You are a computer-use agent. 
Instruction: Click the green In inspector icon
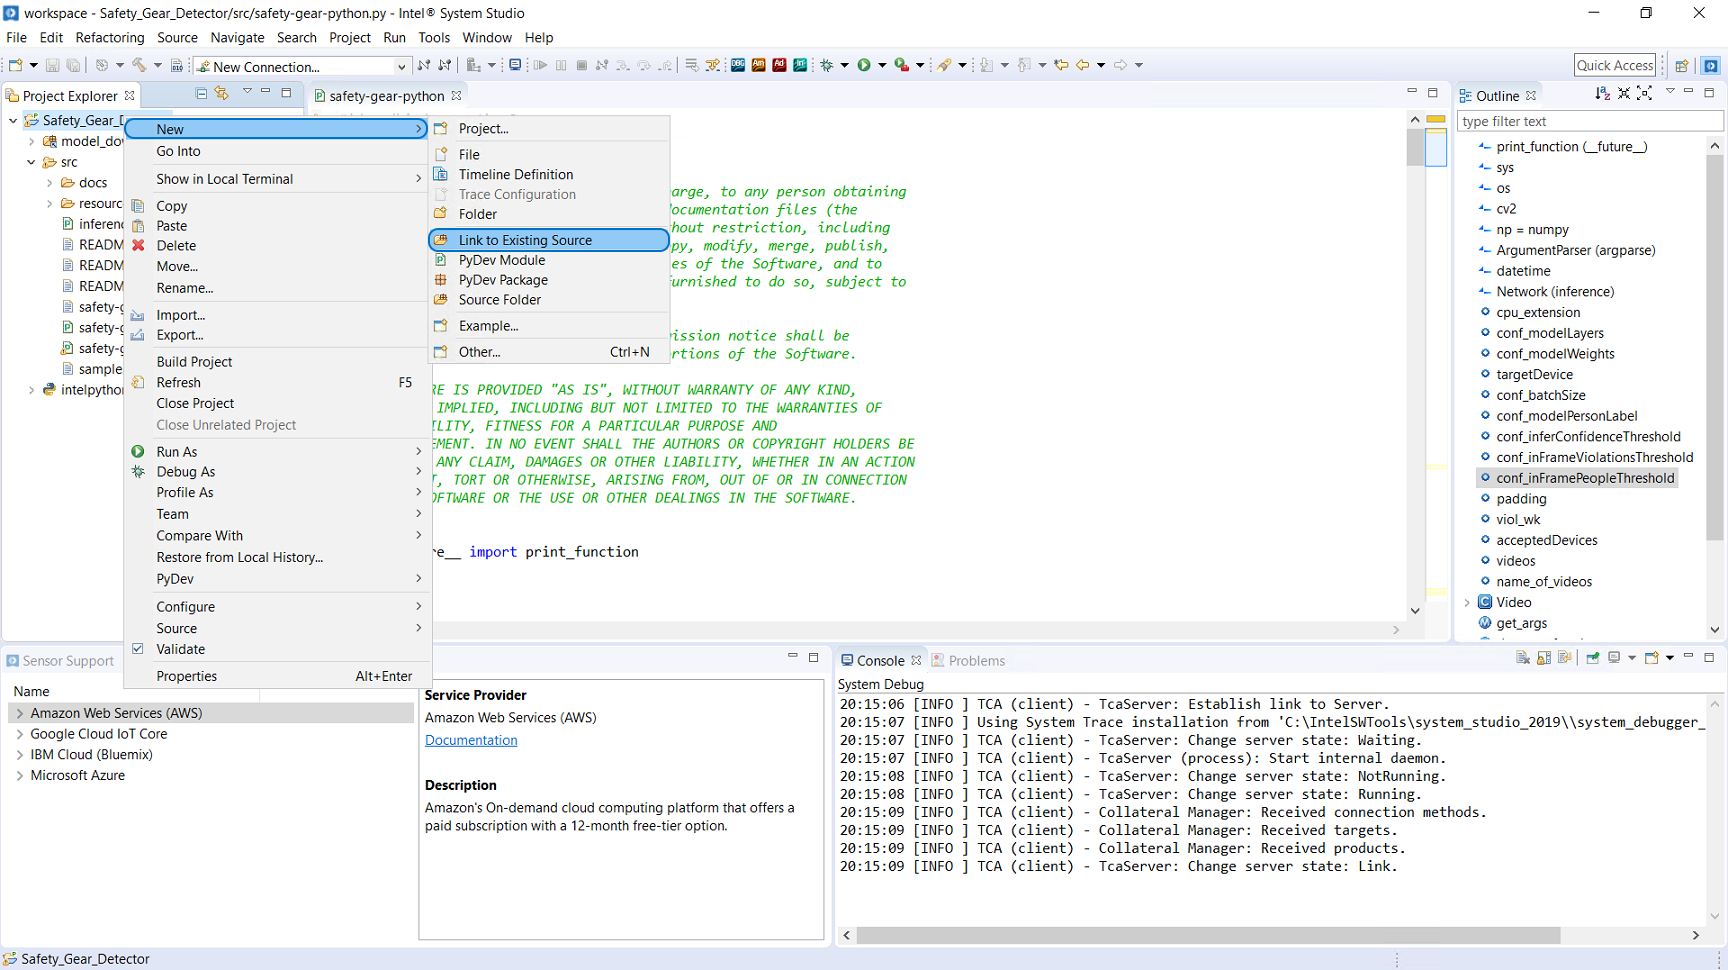tap(800, 65)
